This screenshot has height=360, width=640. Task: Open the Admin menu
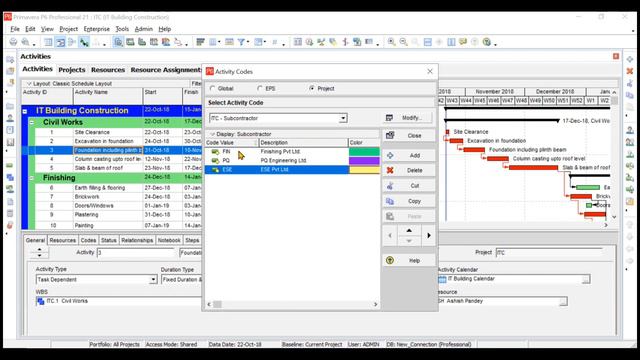[144, 29]
